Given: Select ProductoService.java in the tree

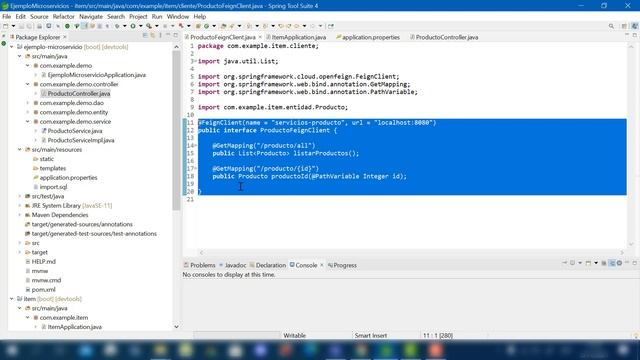Looking at the screenshot, I should 75,131.
